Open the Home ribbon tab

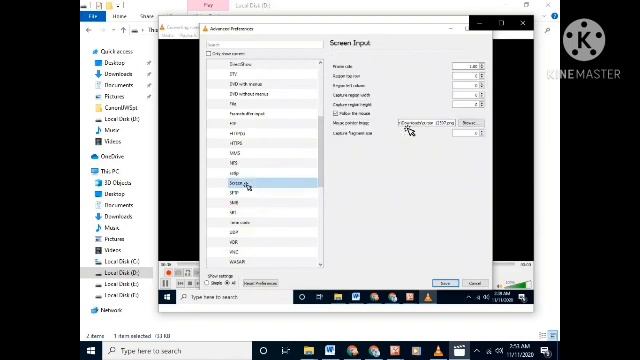119,16
